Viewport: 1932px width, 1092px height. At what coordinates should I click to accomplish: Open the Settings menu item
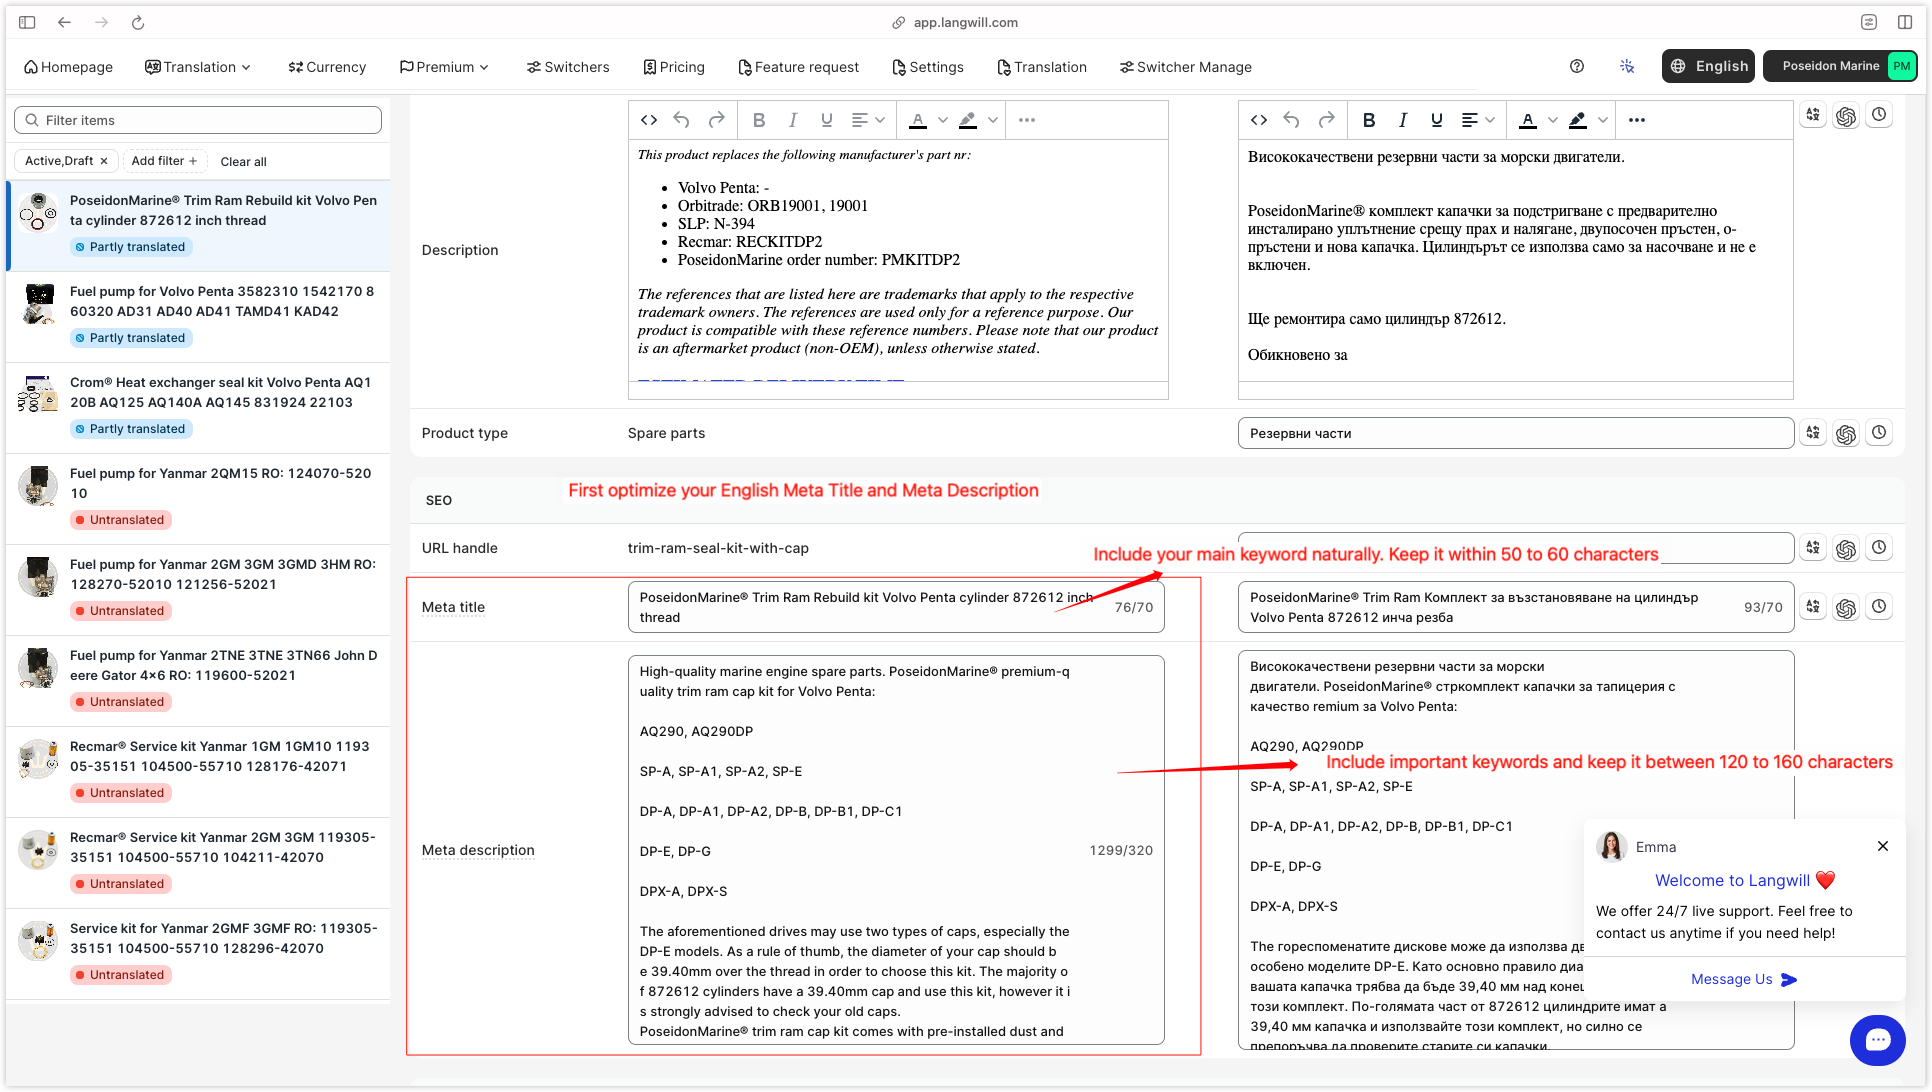coord(928,67)
